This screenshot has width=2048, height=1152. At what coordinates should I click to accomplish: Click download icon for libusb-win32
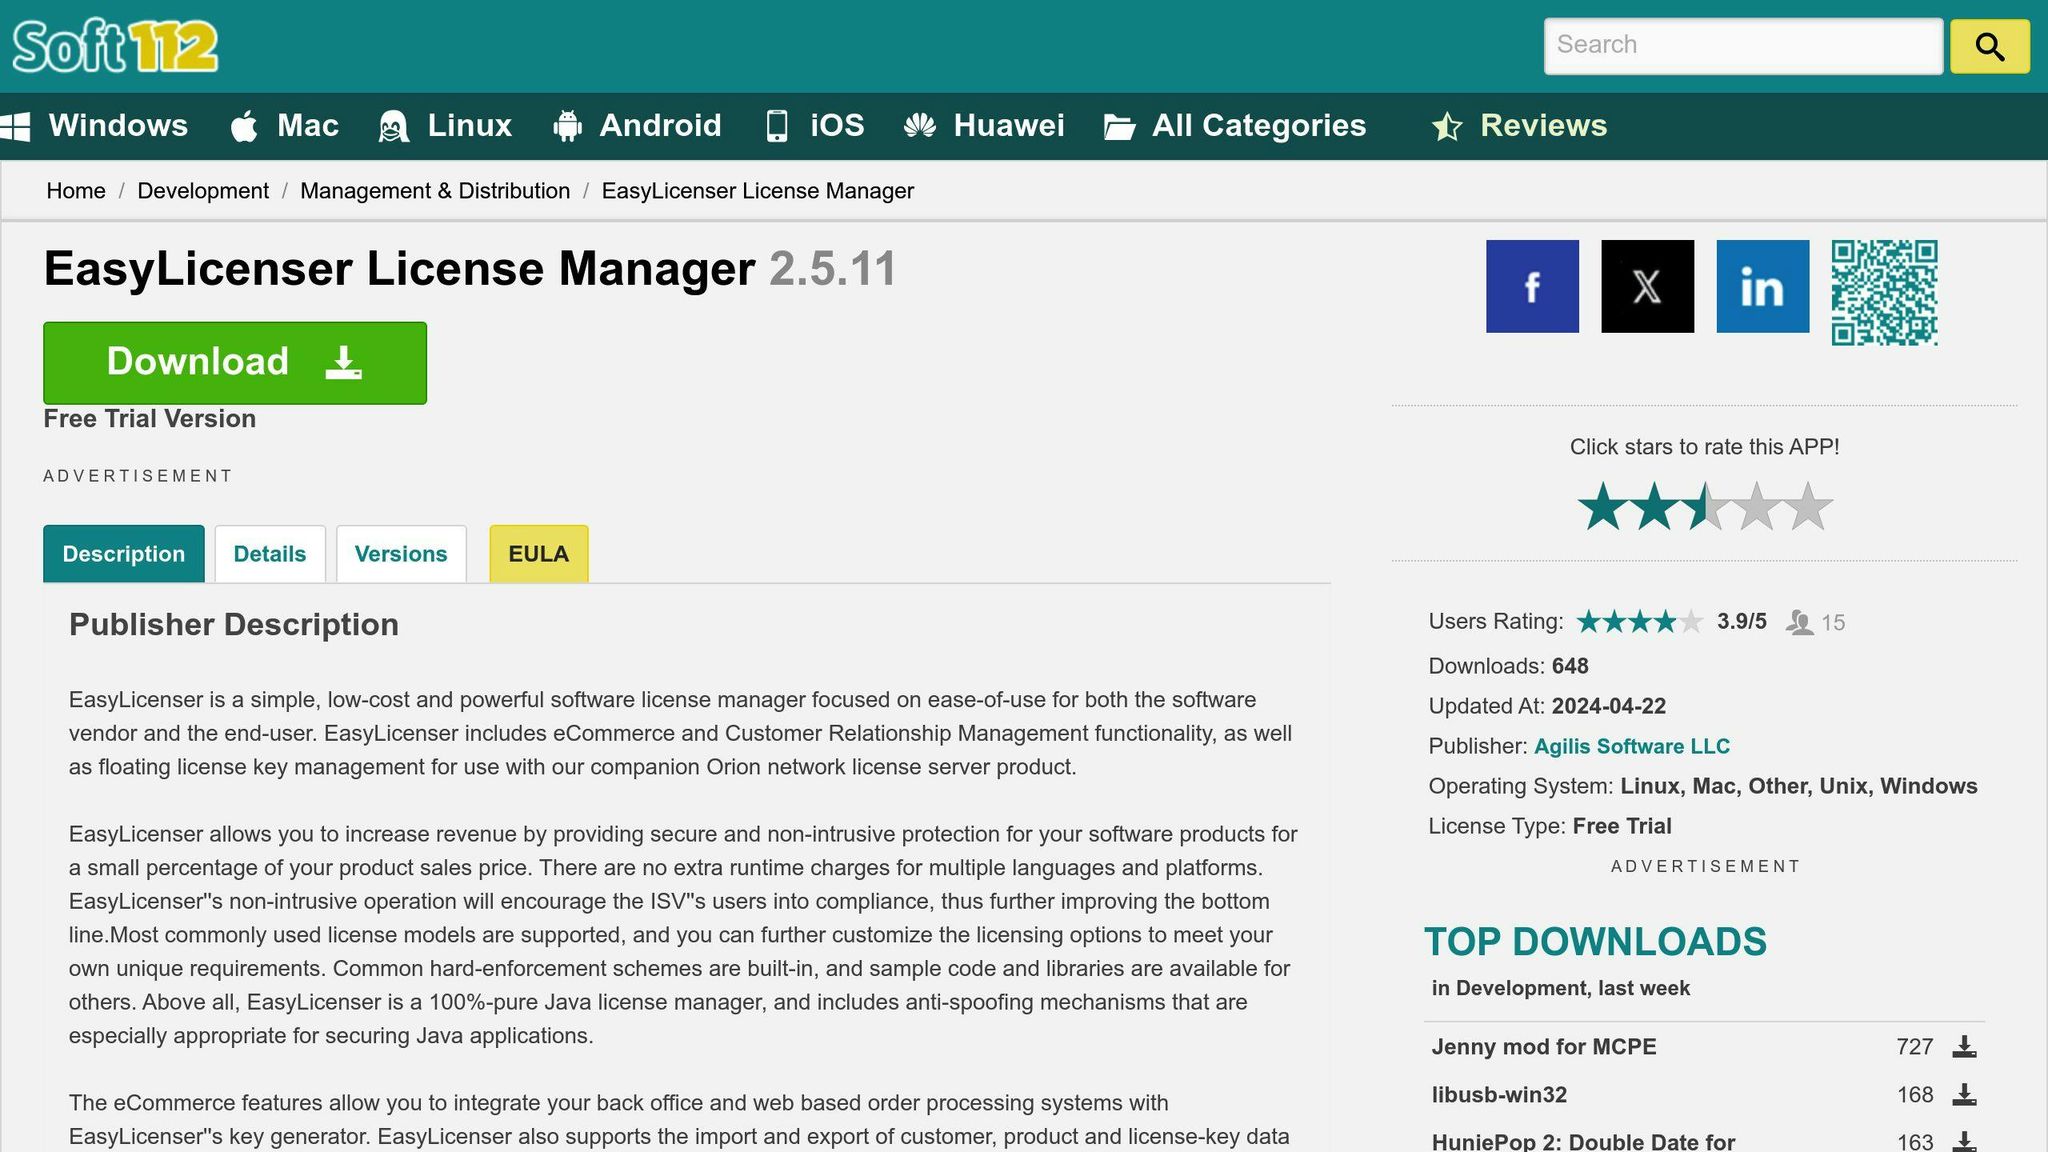coord(1964,1095)
